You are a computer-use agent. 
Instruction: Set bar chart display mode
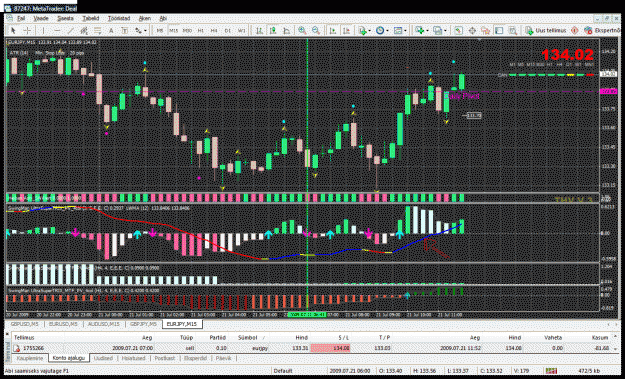(259, 30)
